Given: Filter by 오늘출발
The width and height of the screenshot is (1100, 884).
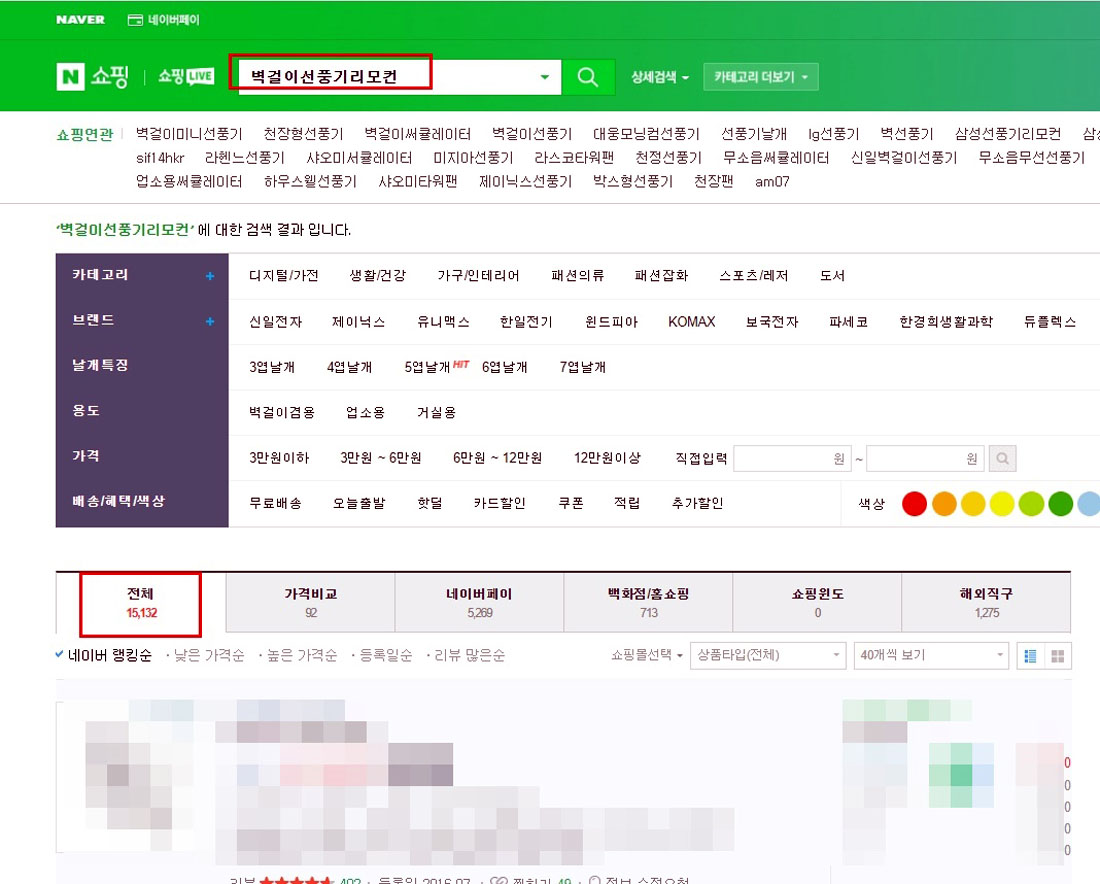Looking at the screenshot, I should [x=359, y=503].
